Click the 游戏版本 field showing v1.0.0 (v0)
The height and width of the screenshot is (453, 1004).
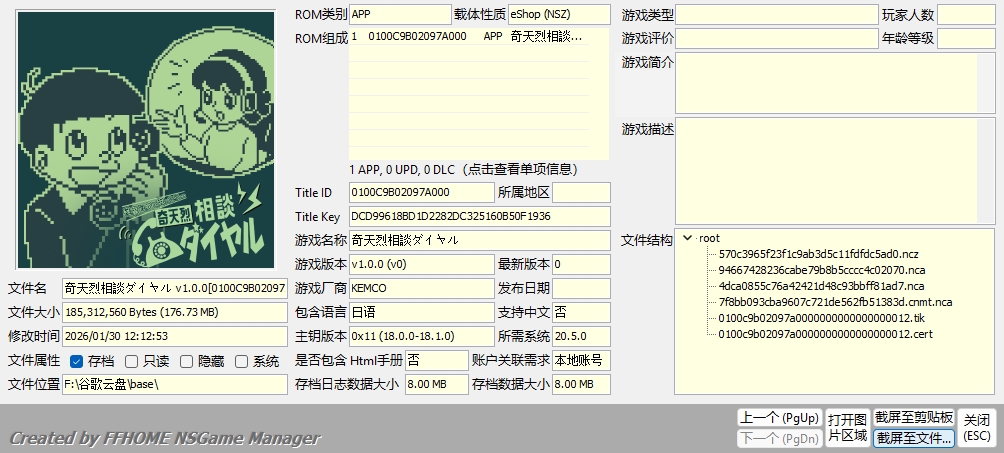[x=422, y=264]
